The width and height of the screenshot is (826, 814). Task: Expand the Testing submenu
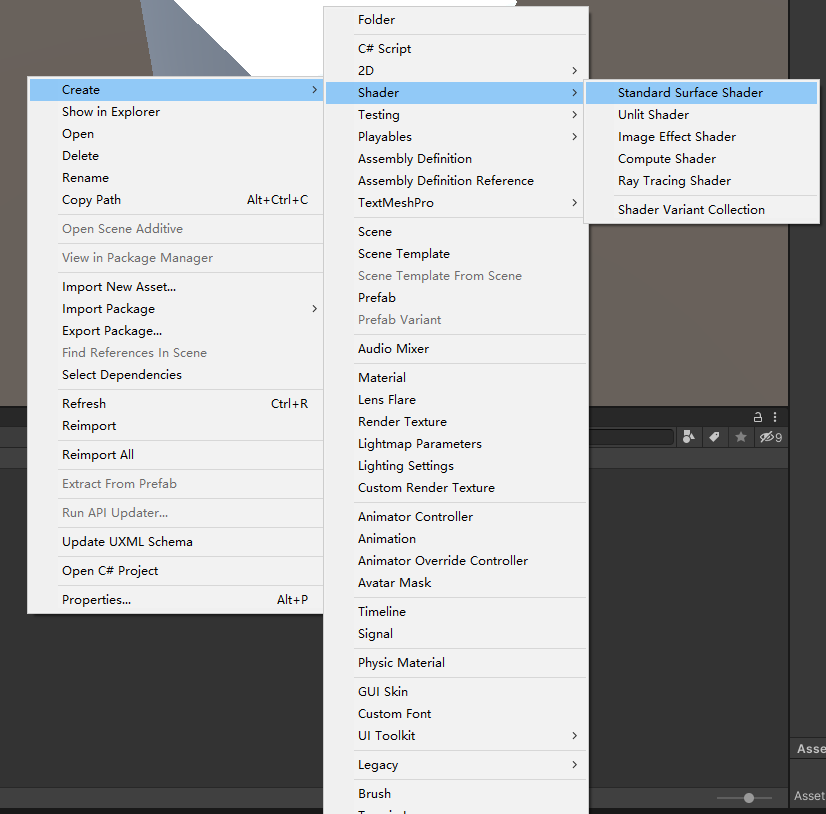click(456, 115)
